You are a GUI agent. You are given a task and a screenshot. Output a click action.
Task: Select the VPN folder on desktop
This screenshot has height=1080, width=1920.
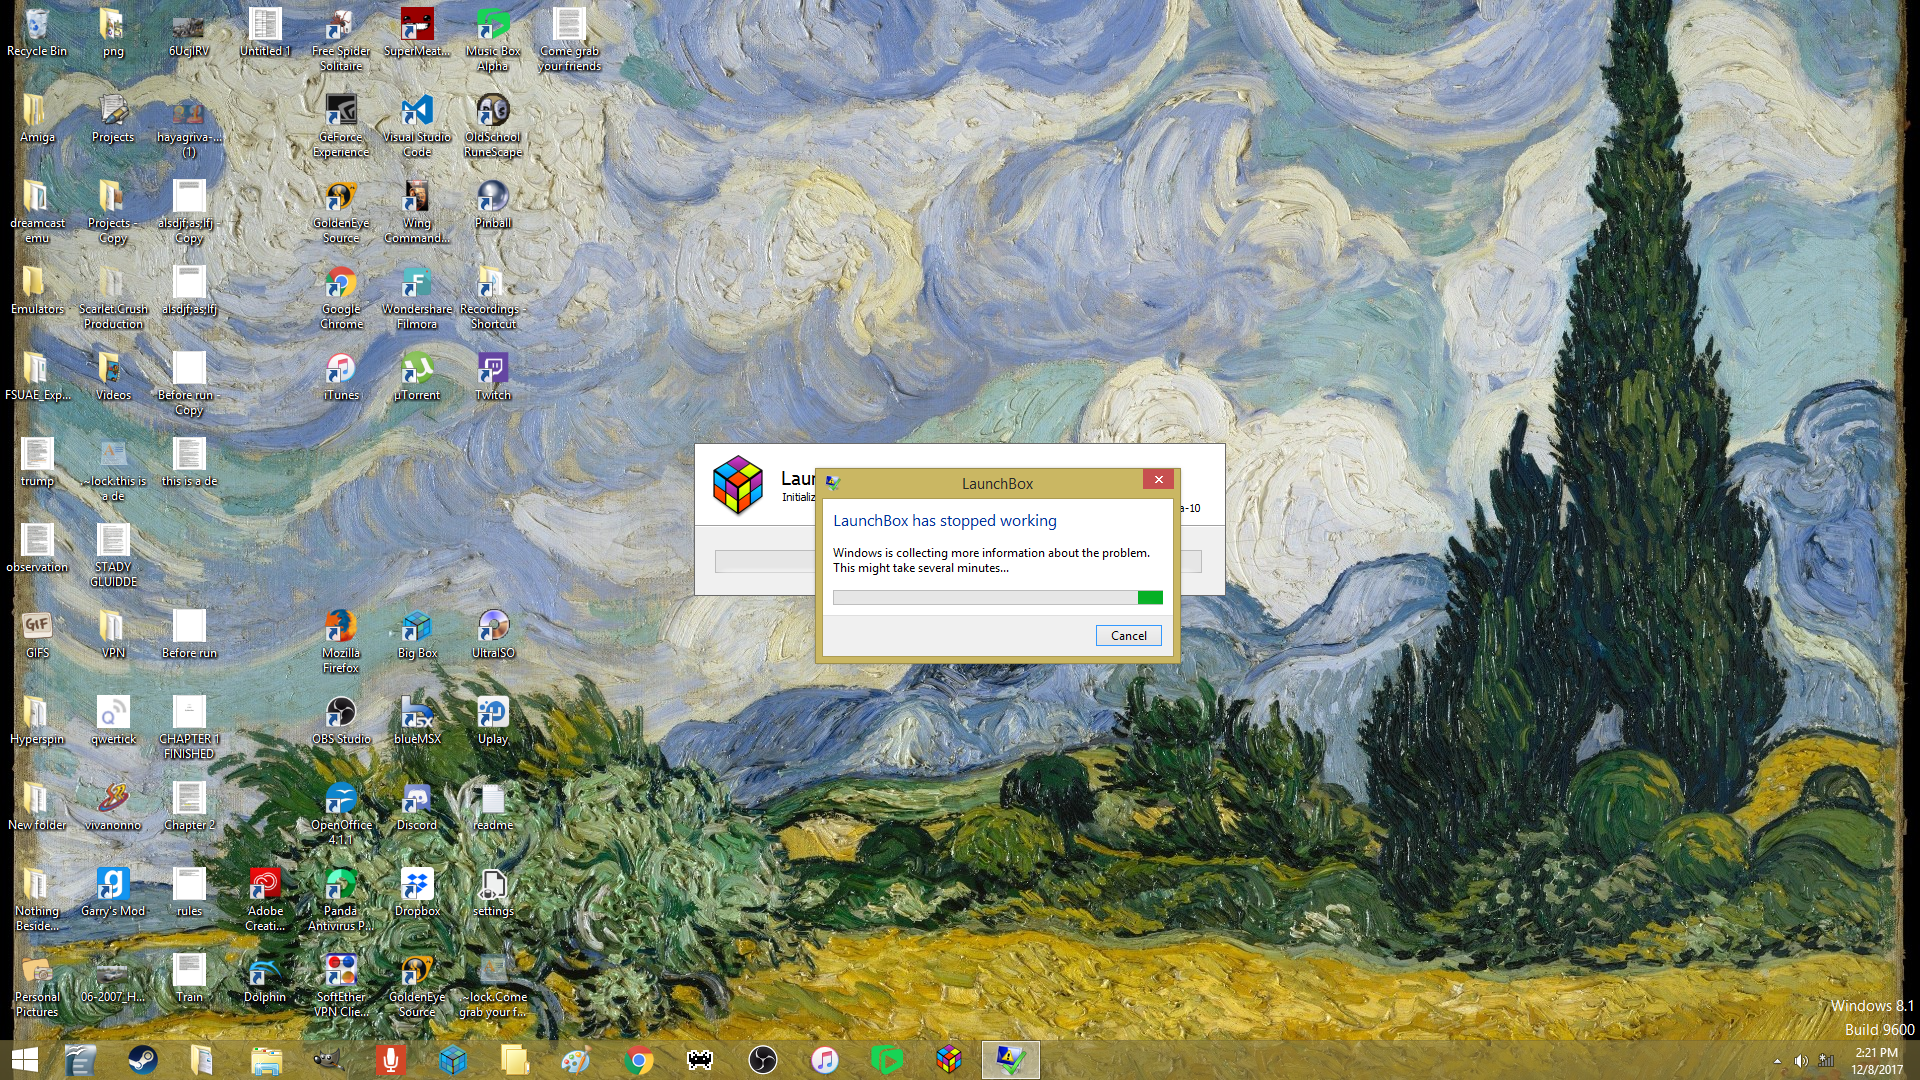(113, 634)
